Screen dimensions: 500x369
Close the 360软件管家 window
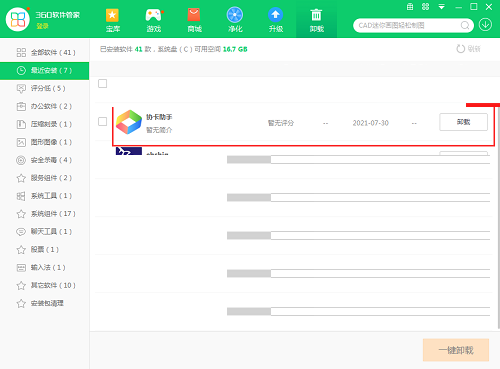[489, 7]
